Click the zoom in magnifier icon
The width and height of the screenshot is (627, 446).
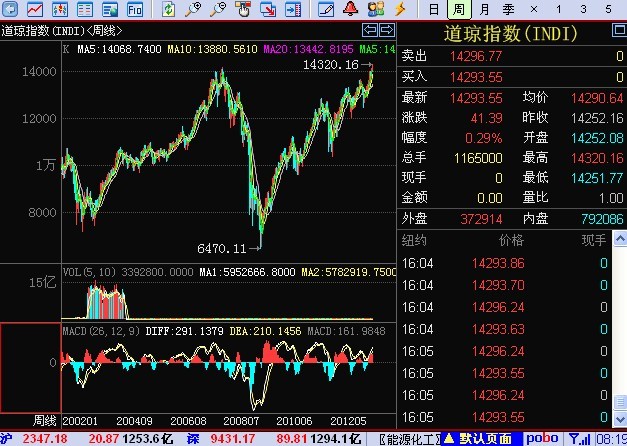pos(192,9)
